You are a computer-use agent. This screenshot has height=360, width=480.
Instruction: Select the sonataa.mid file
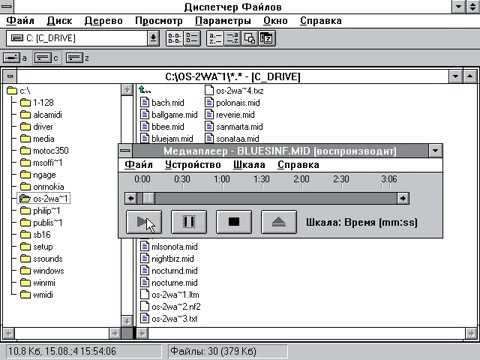(232, 139)
